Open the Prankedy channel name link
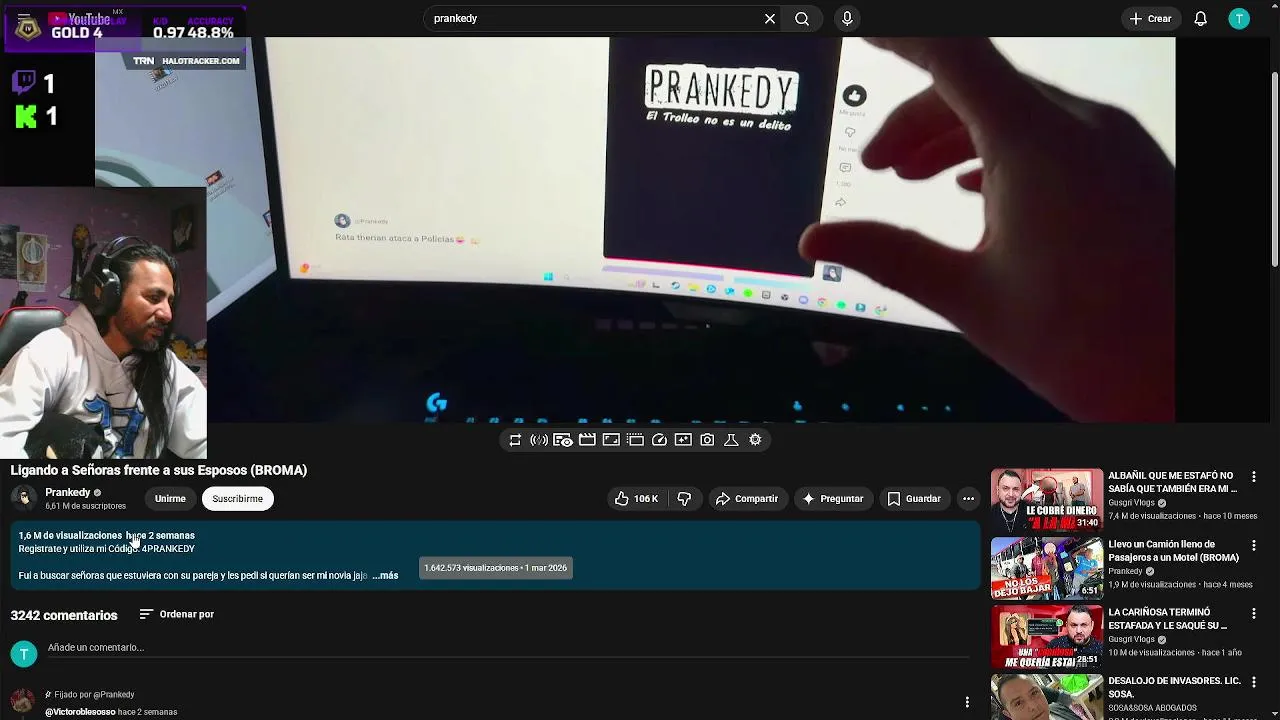Screen dimensions: 1280x720 (x=68, y=492)
